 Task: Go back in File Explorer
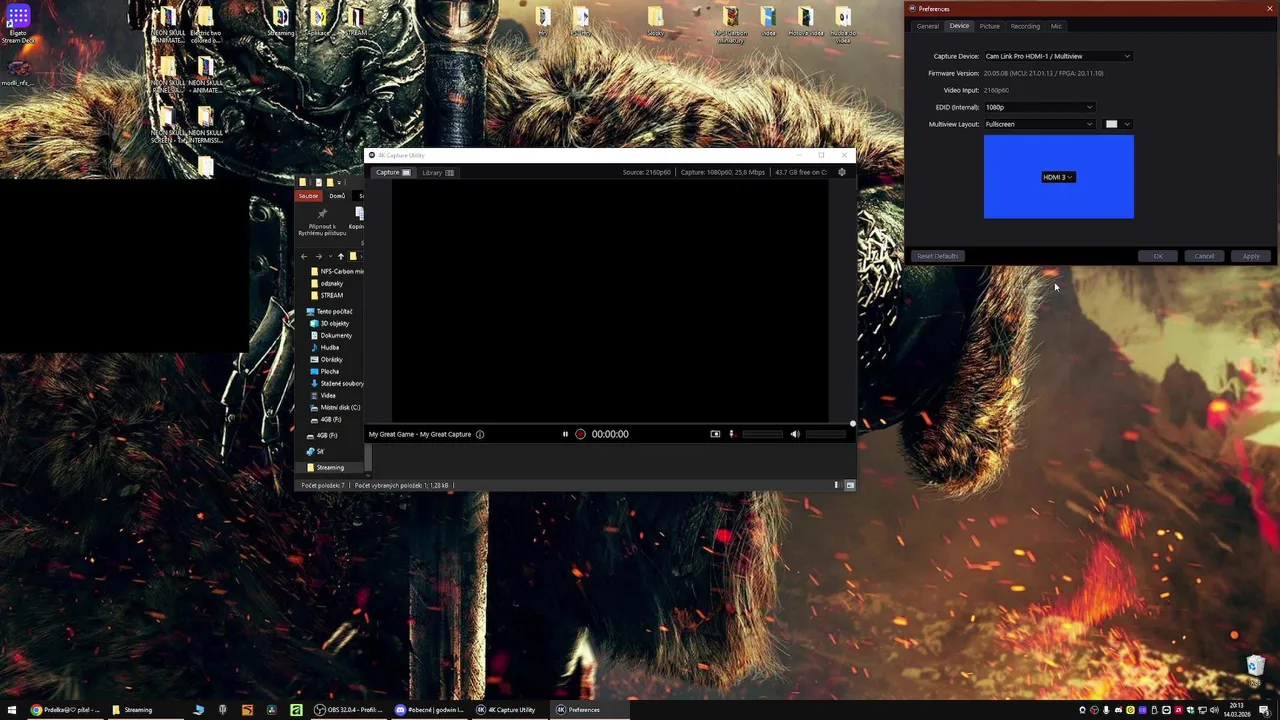(x=304, y=256)
